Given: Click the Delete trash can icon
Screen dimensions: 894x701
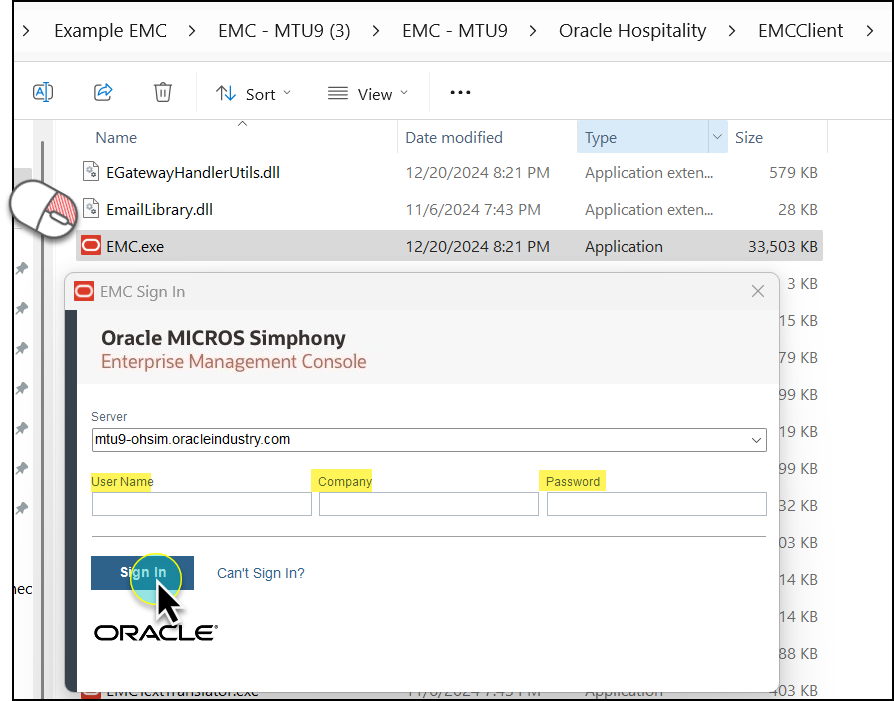Looking at the screenshot, I should click(x=163, y=93).
